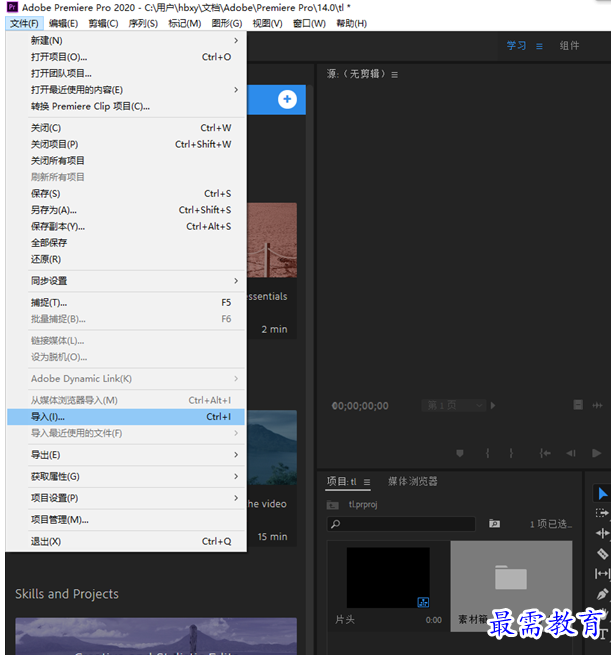Click next page arrow beside 第1页
The width and height of the screenshot is (611, 655).
[x=493, y=405]
